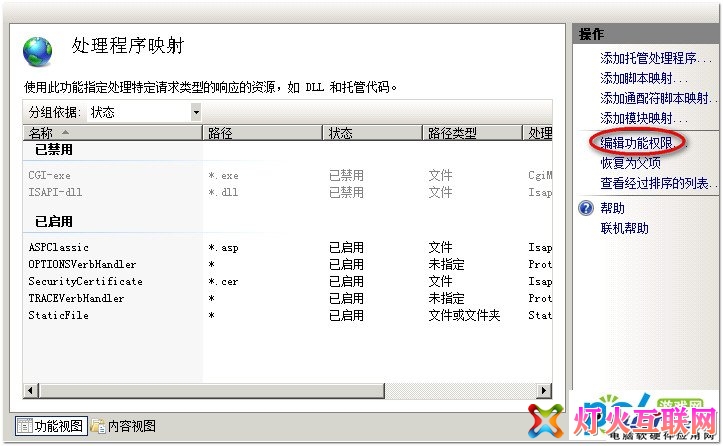The height and width of the screenshot is (446, 723).
Task: Click 文件或文件夹 path type cell
Action: point(464,315)
